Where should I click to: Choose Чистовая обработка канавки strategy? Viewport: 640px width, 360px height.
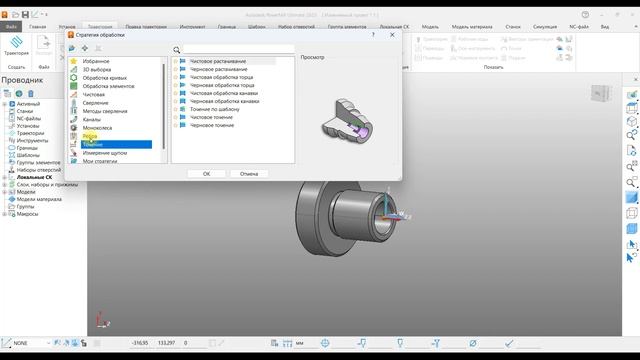click(x=224, y=93)
